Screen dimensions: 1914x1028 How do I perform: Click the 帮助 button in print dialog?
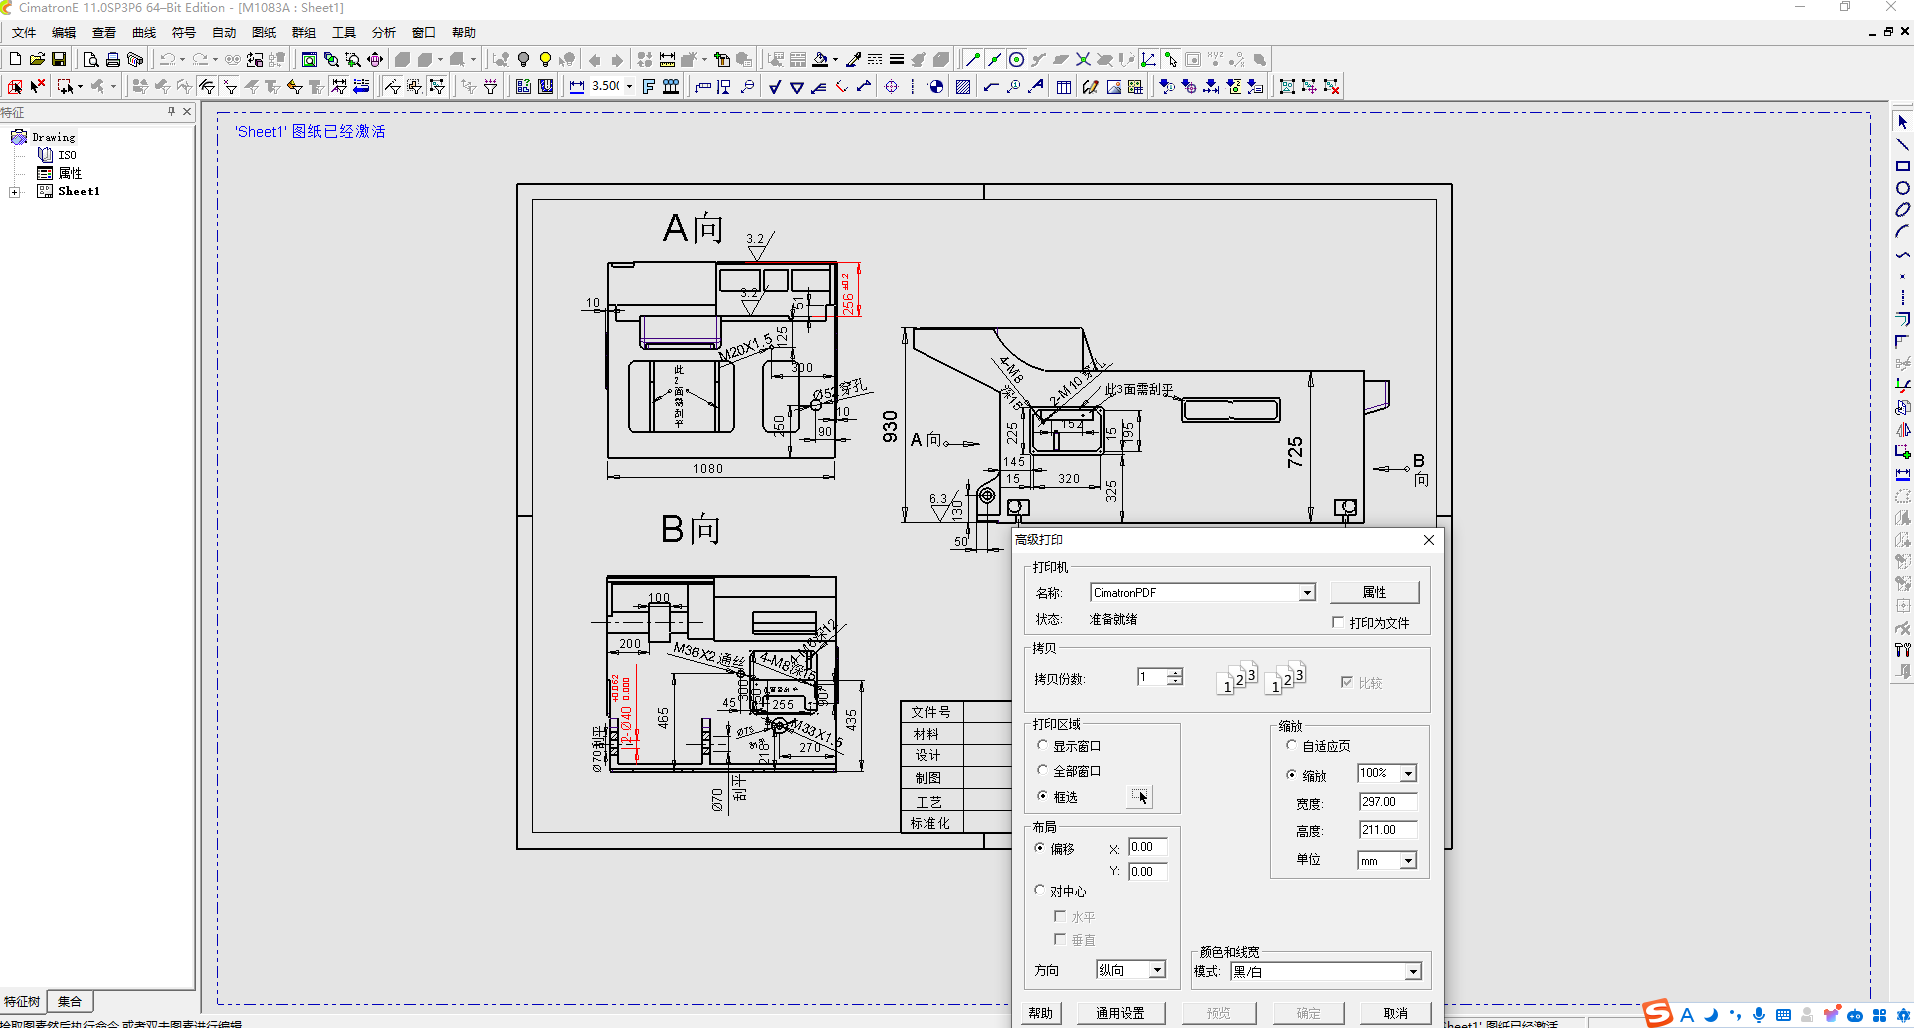pyautogui.click(x=1041, y=1013)
